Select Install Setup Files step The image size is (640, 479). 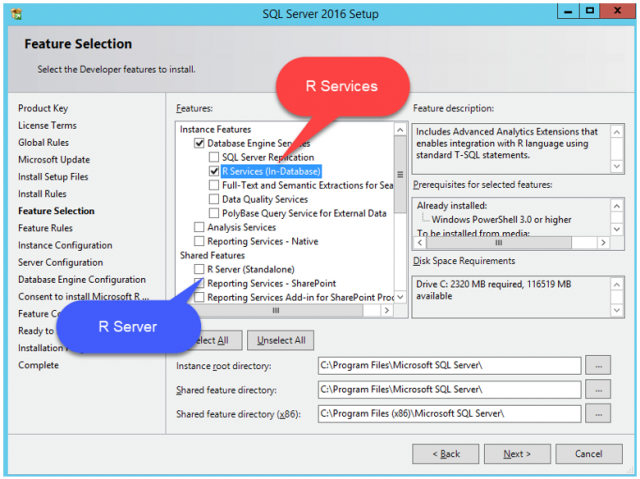click(53, 177)
